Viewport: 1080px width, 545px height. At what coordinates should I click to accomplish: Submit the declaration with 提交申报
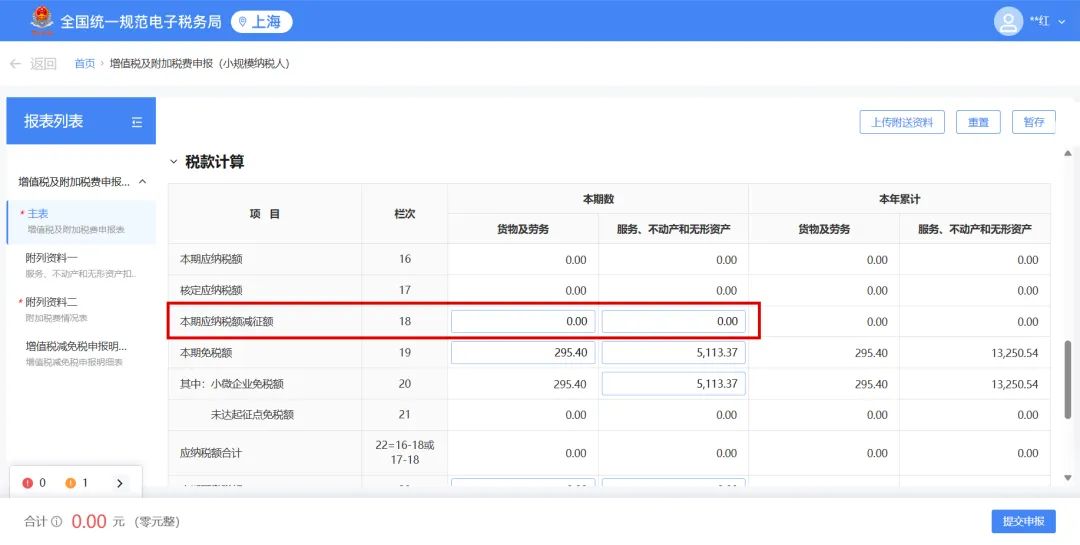pos(1024,522)
